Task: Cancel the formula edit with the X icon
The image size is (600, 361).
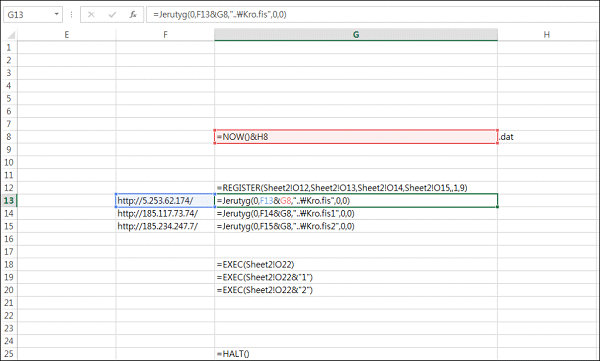Action: point(91,15)
